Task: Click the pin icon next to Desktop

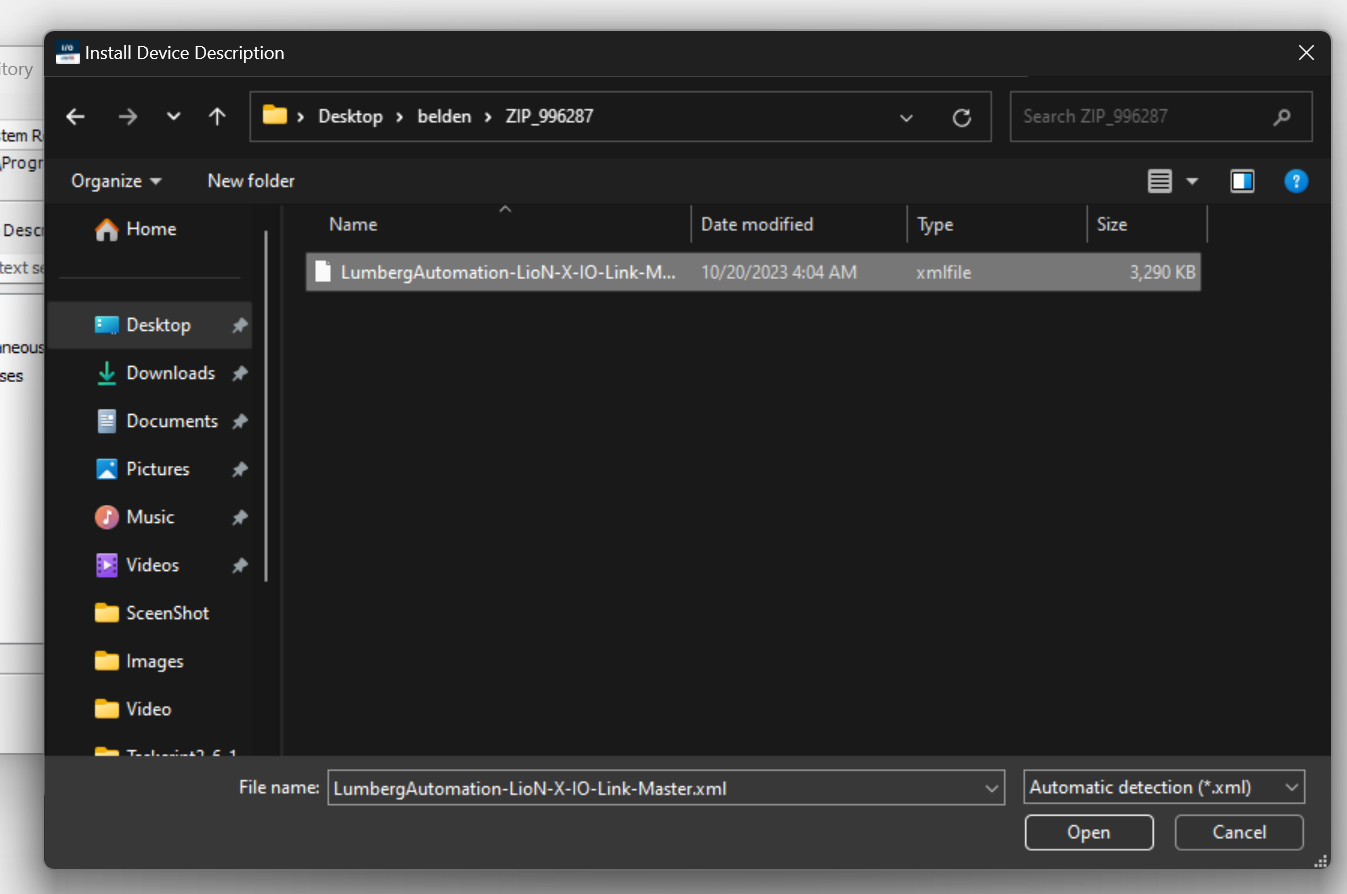Action: point(239,325)
